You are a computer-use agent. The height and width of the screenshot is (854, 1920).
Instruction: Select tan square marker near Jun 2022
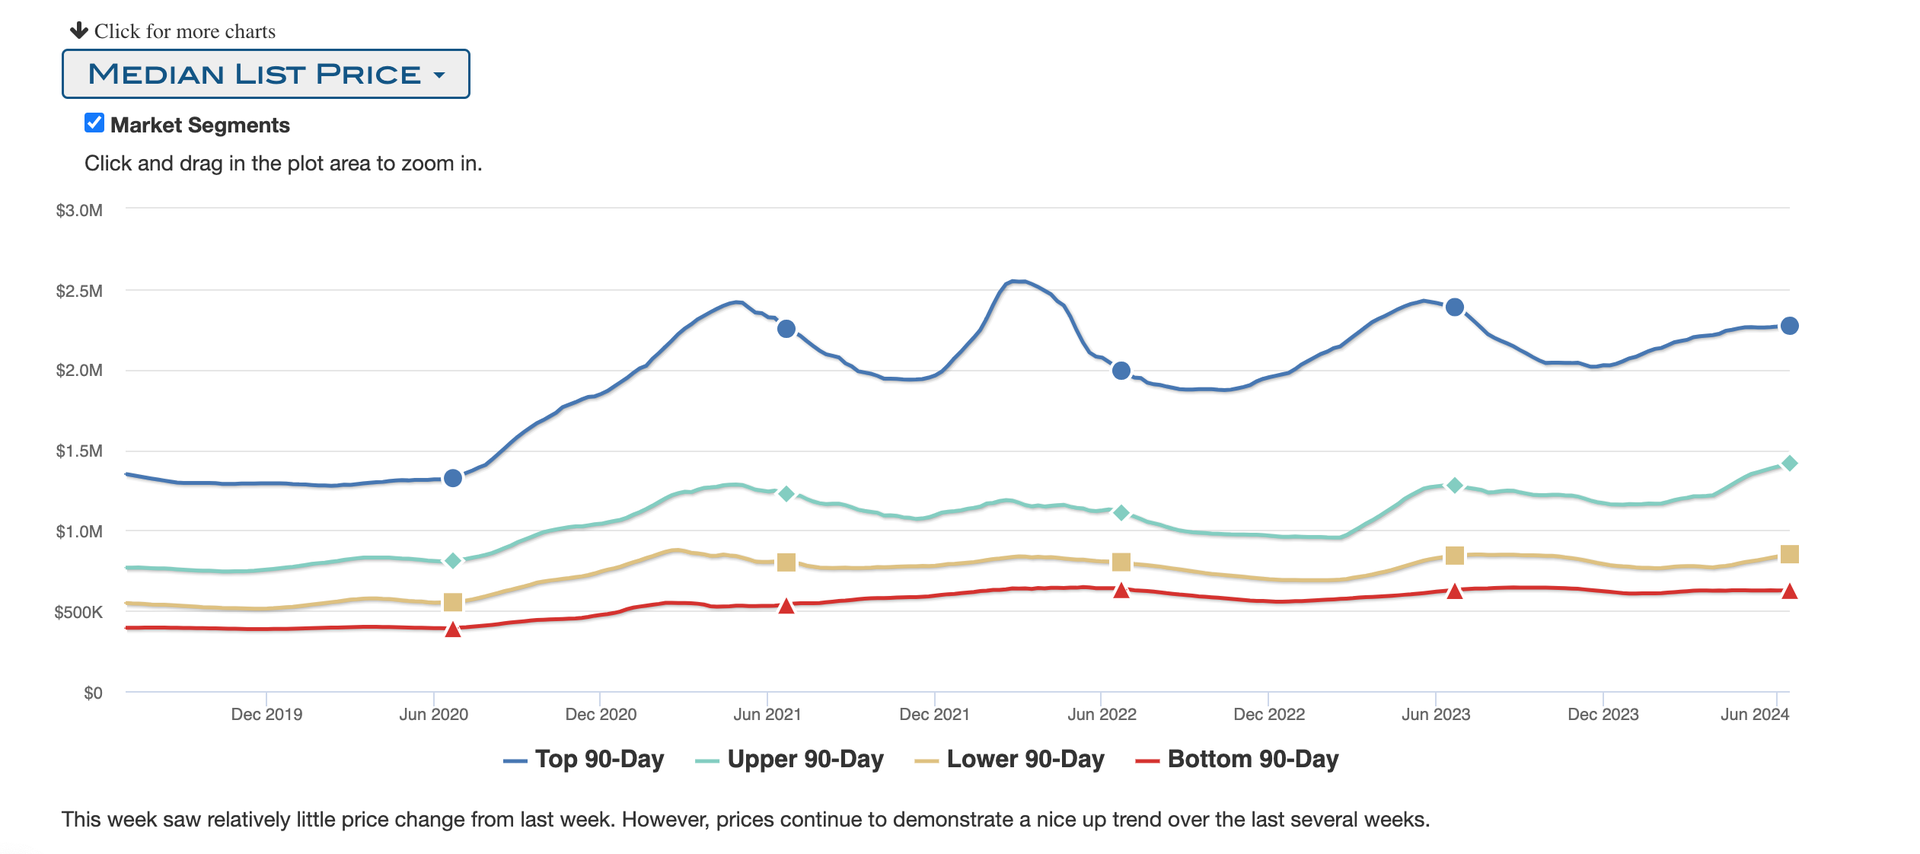[1121, 562]
